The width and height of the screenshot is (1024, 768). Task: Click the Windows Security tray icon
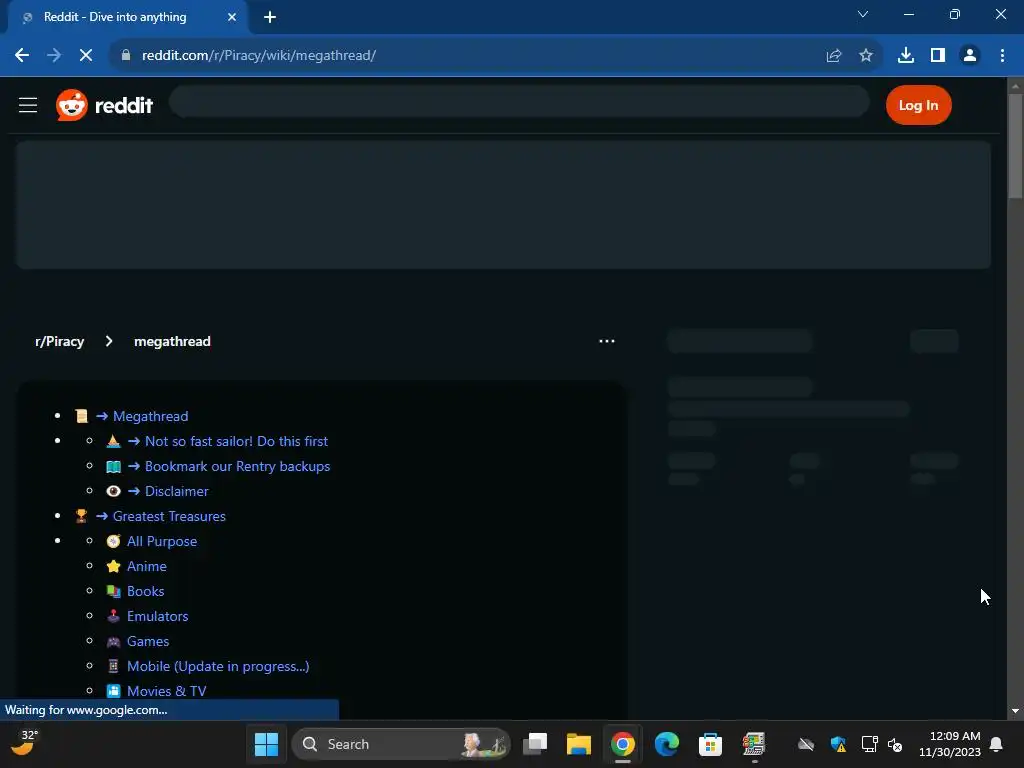[838, 744]
